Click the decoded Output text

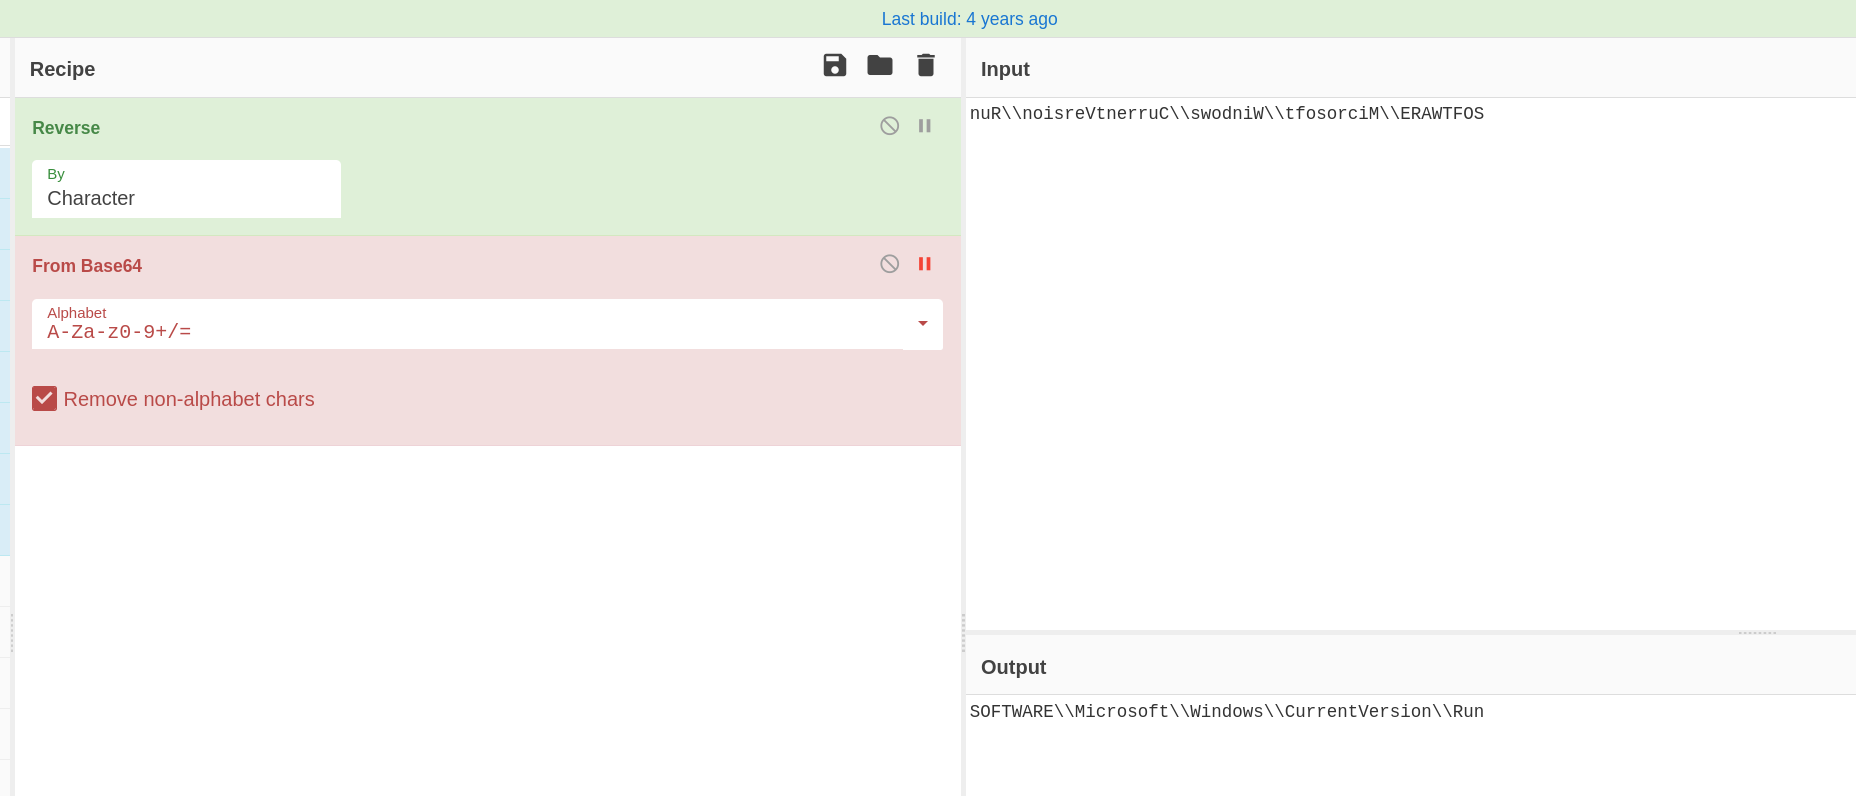[1226, 712]
